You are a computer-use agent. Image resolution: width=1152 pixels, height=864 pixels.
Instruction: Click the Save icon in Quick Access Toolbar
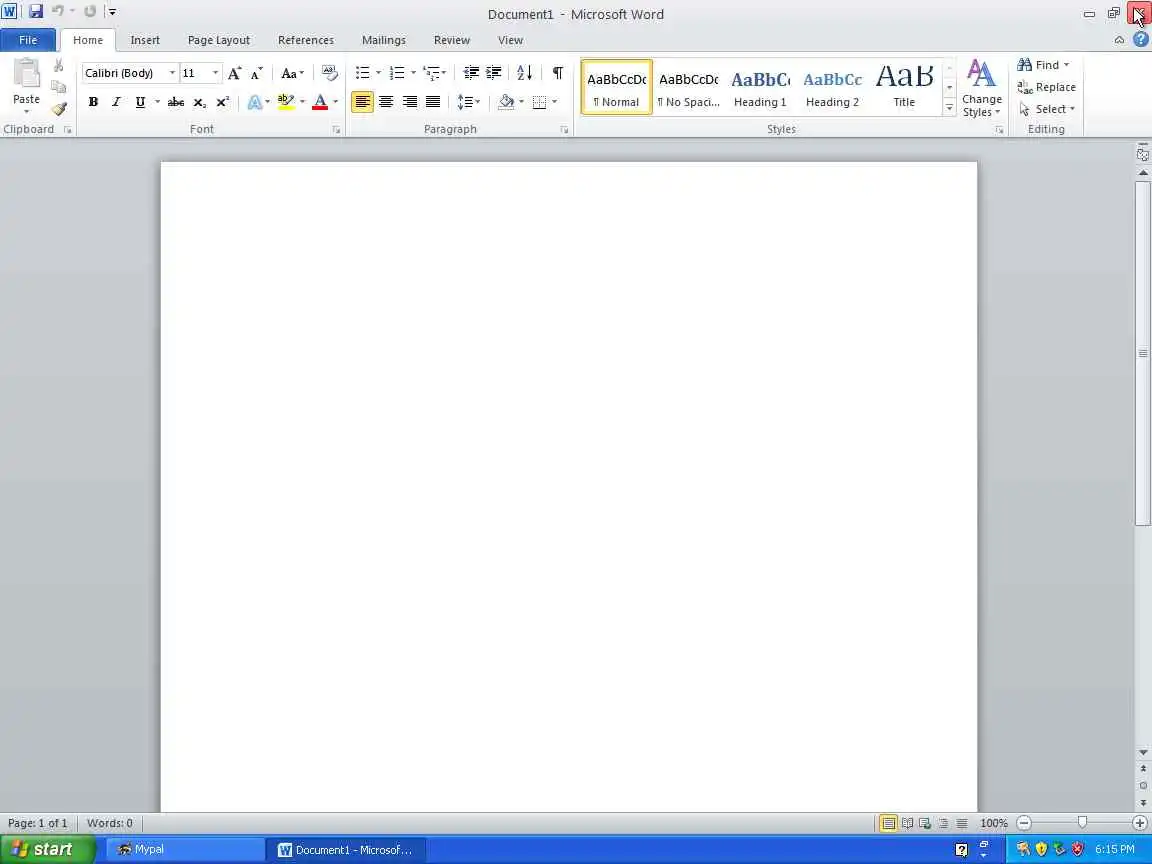[x=35, y=12]
